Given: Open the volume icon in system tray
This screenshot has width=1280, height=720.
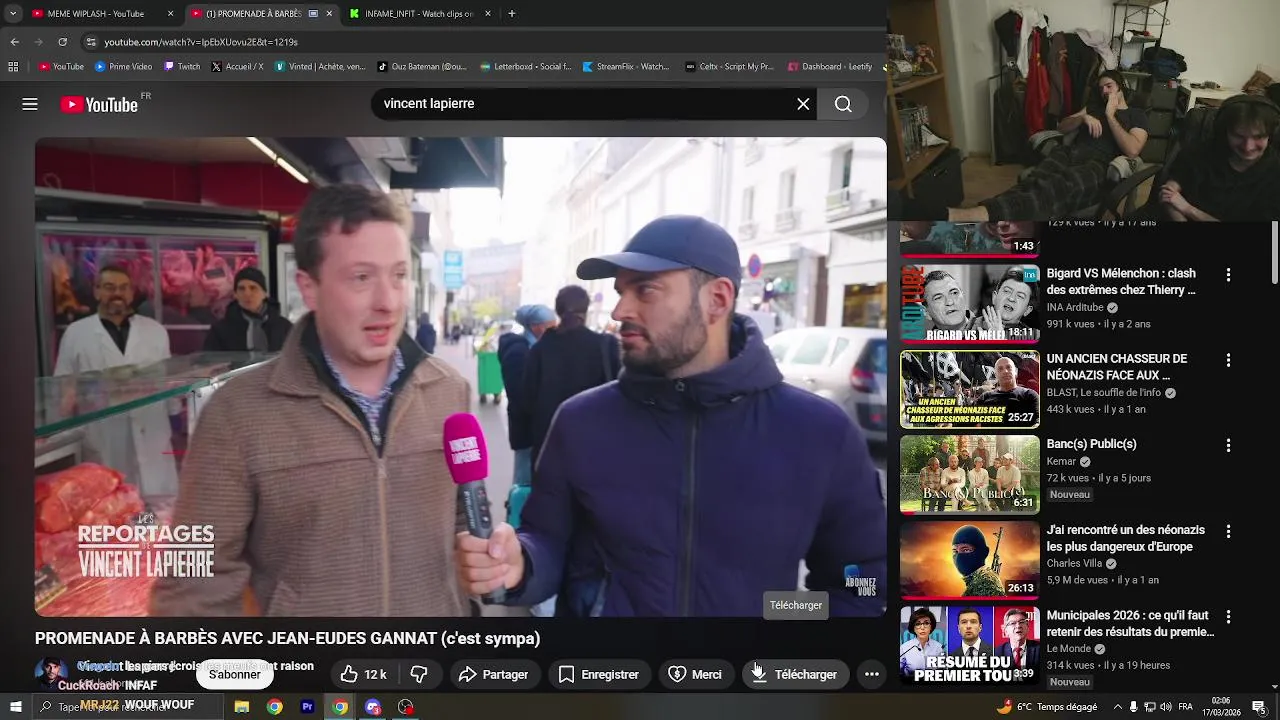Looking at the screenshot, I should (1166, 707).
